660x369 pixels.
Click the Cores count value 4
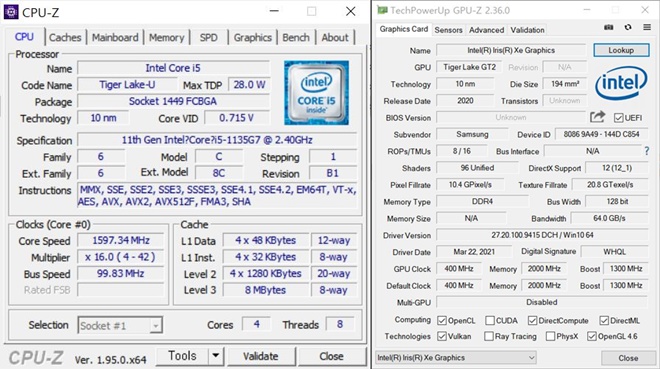256,324
